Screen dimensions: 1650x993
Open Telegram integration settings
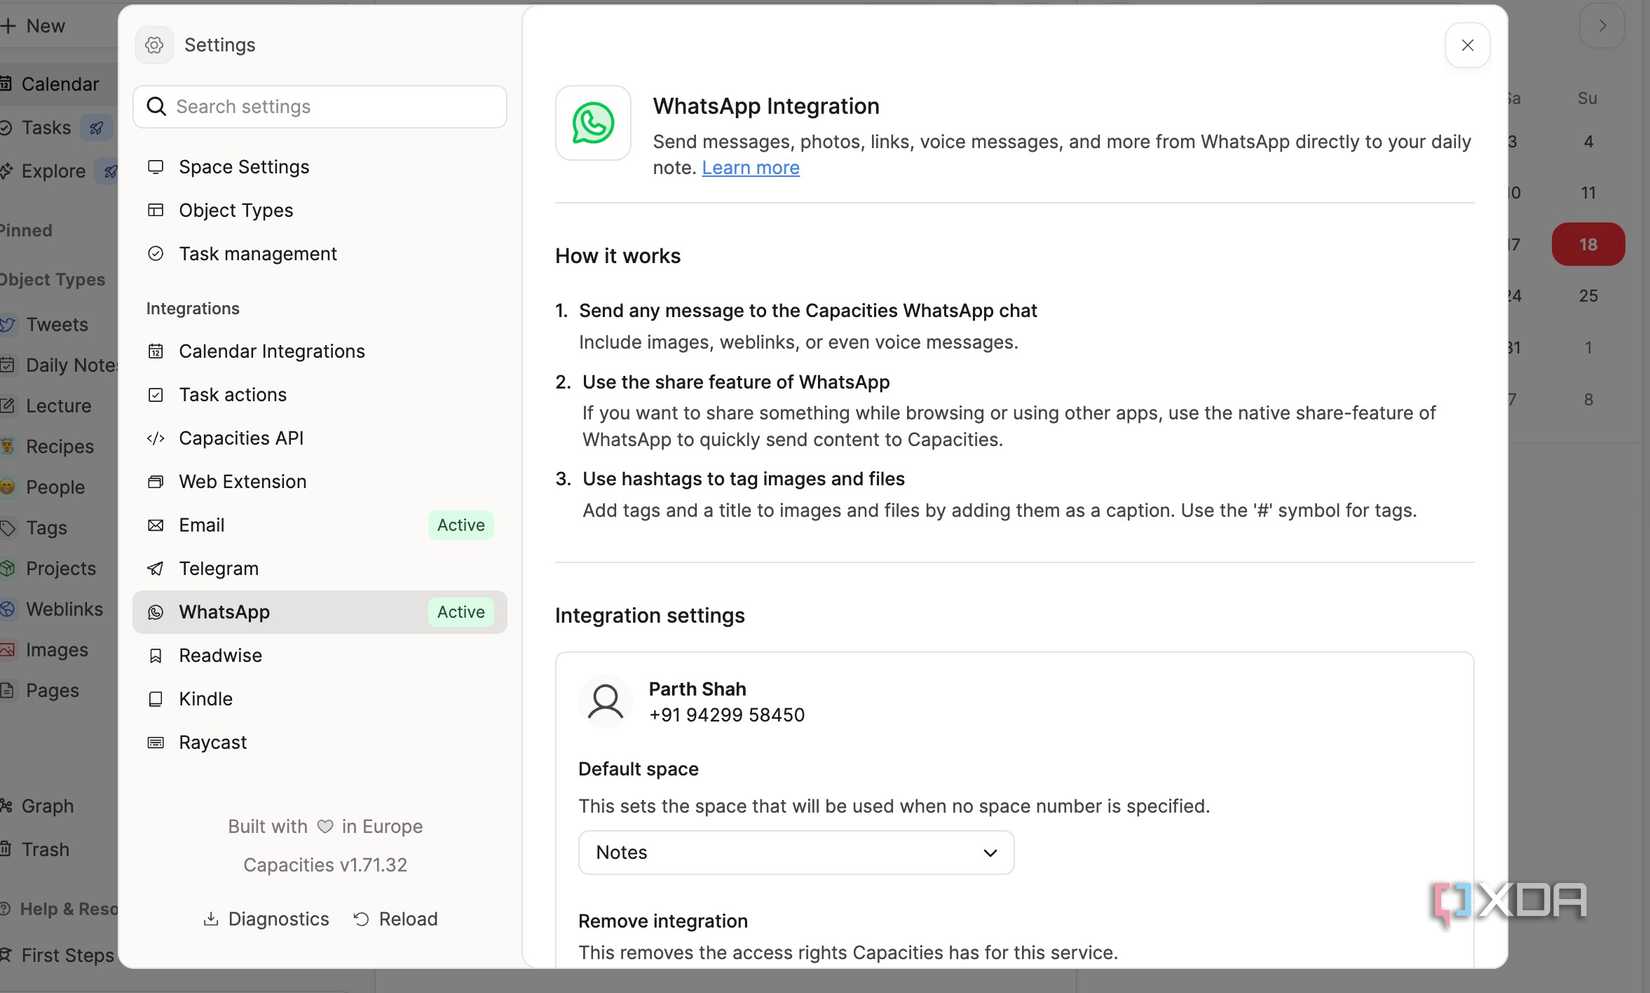pos(320,569)
